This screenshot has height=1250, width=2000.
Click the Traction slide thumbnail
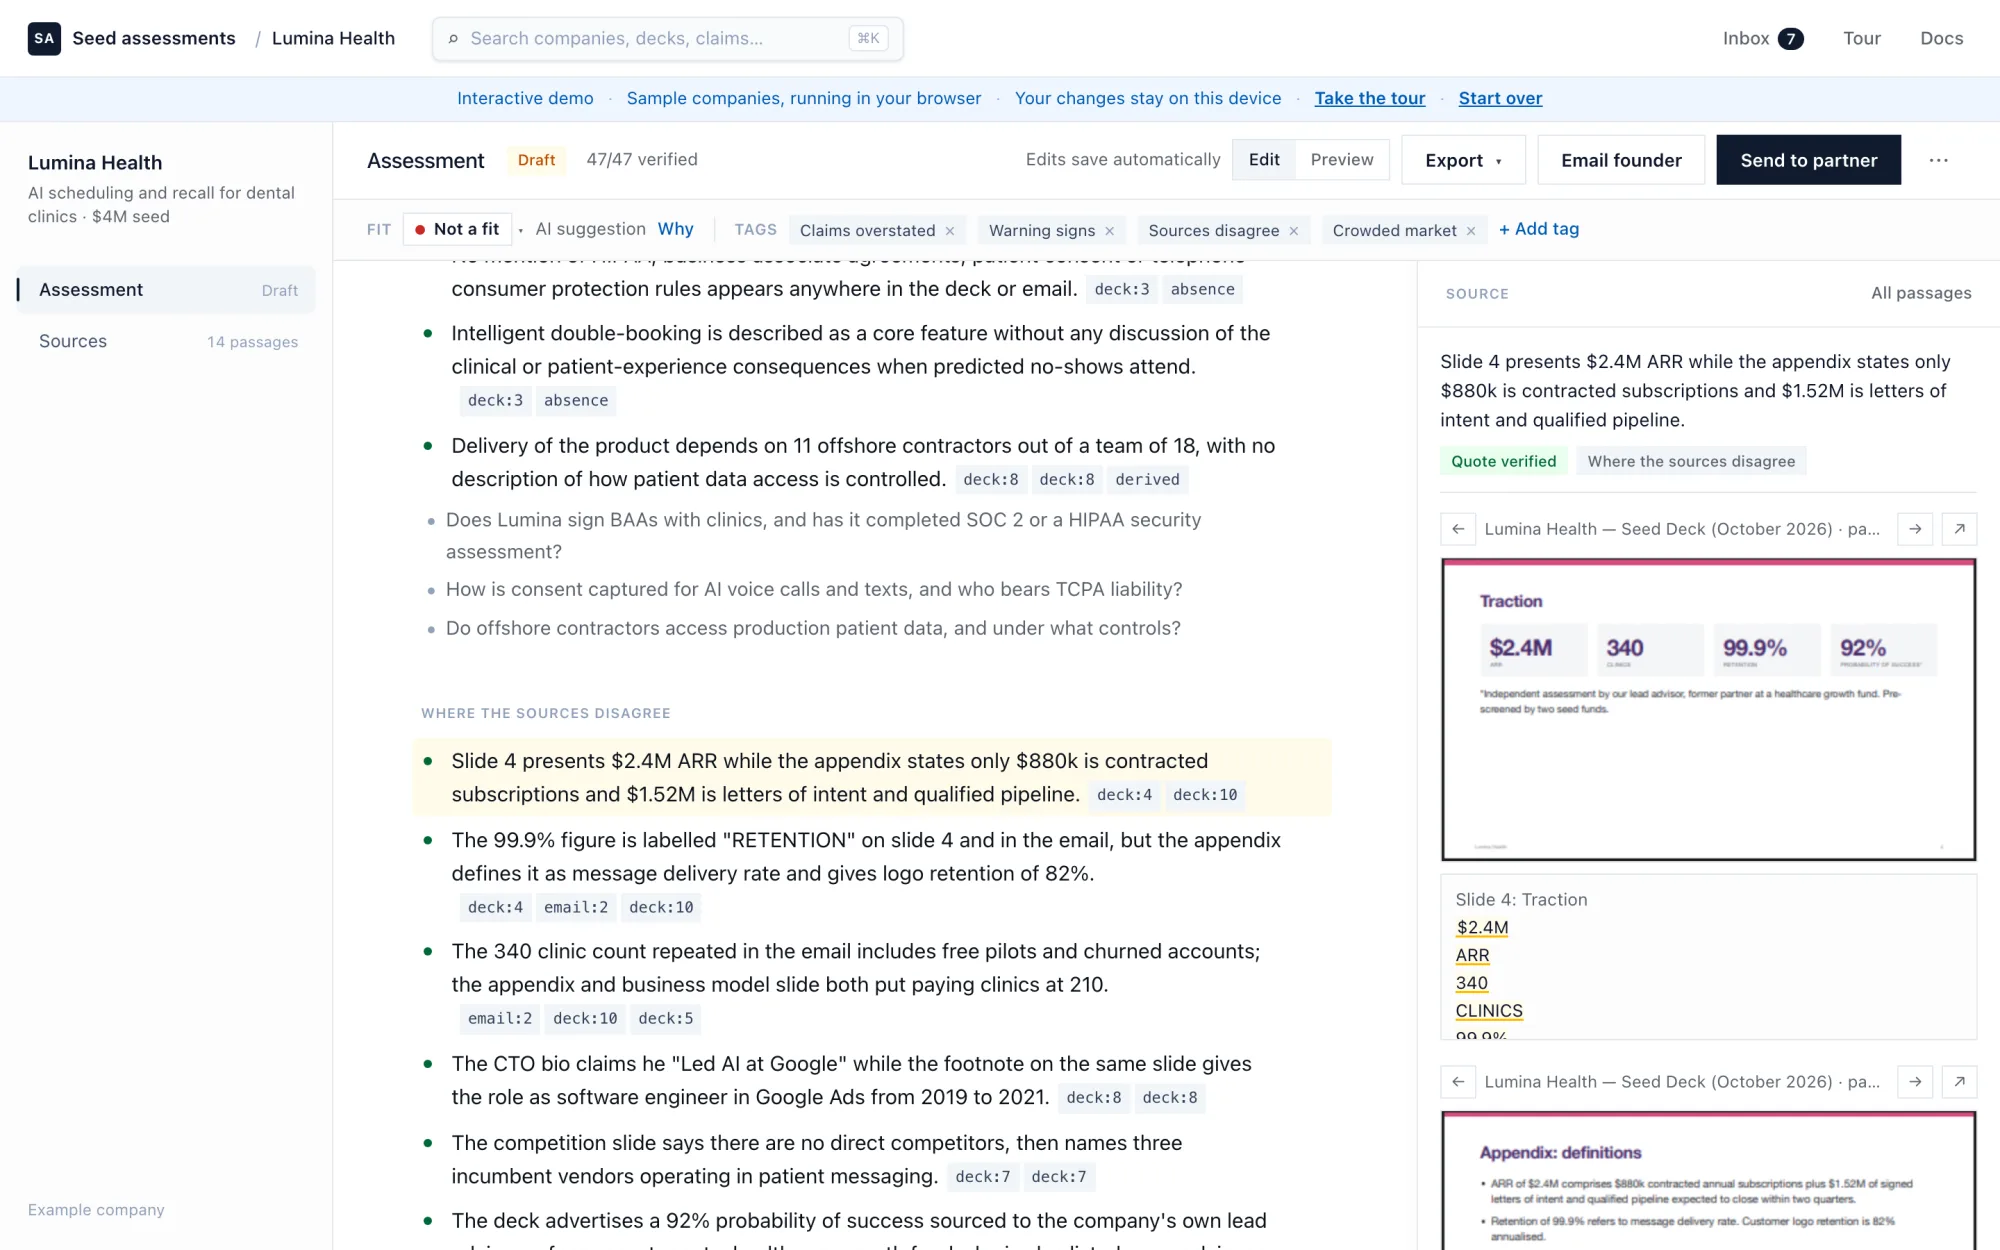coord(1708,709)
